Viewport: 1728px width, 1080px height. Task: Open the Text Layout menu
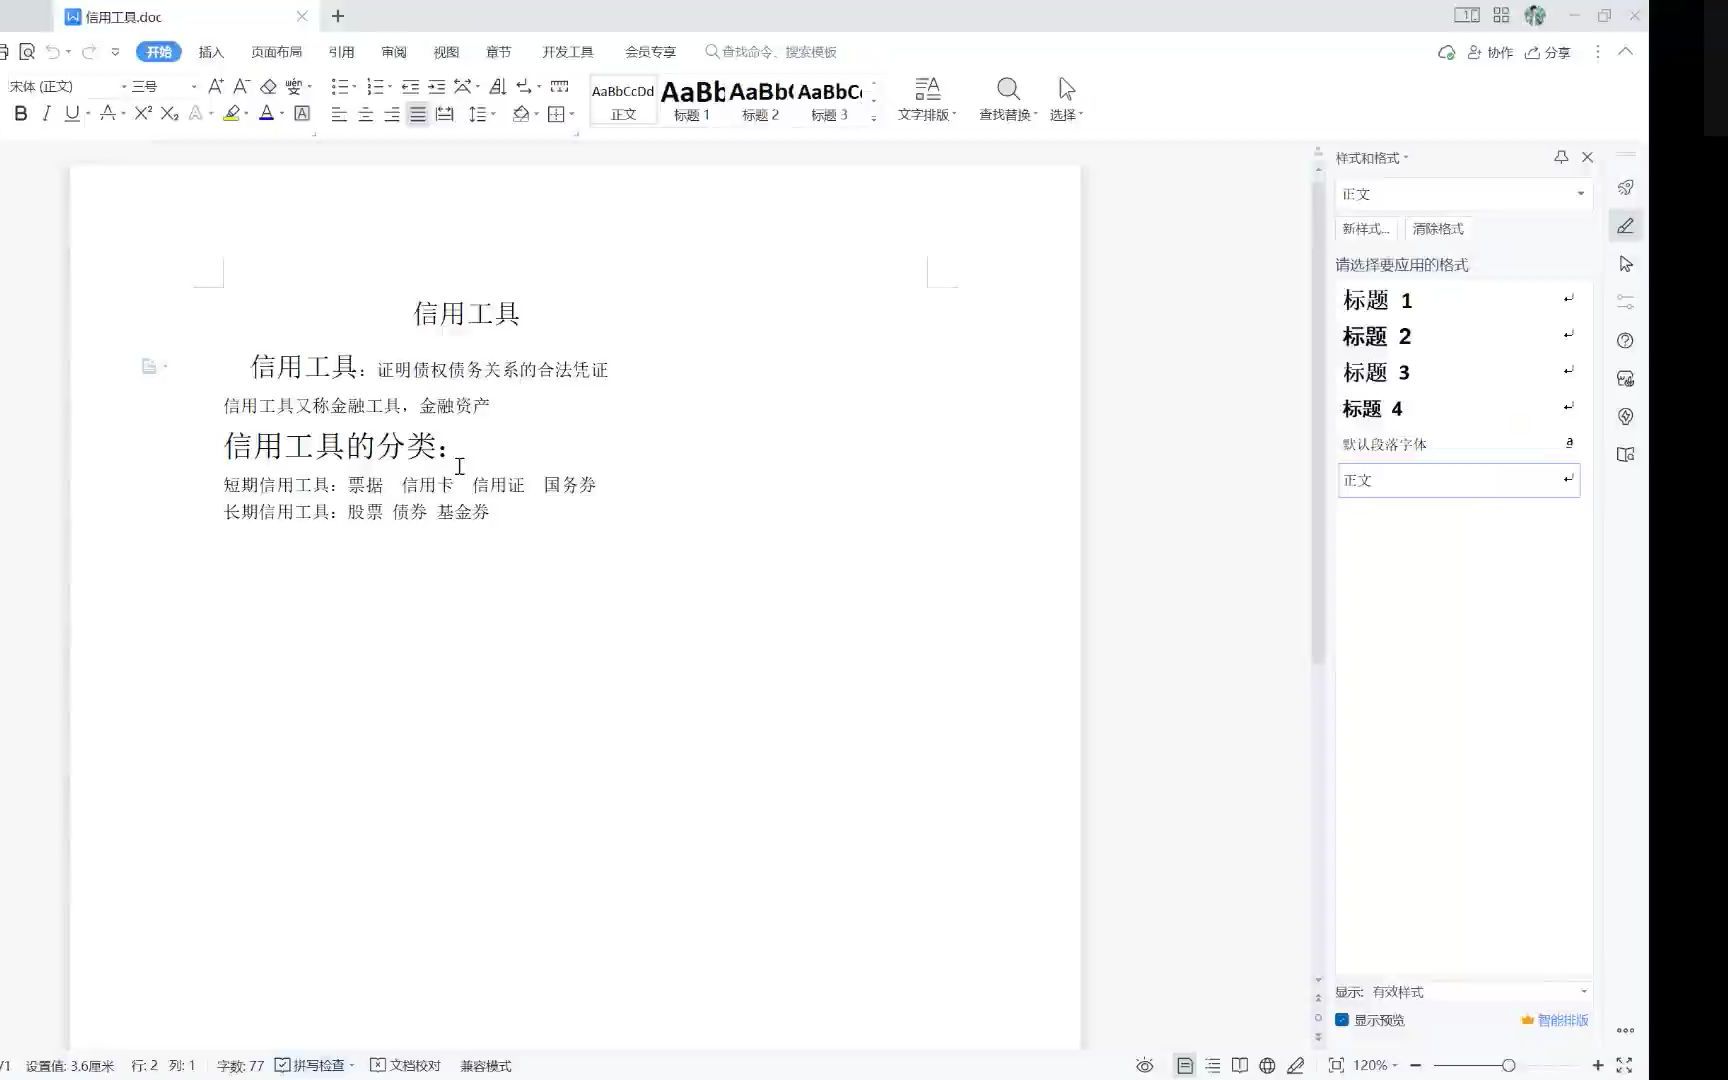tap(927, 99)
